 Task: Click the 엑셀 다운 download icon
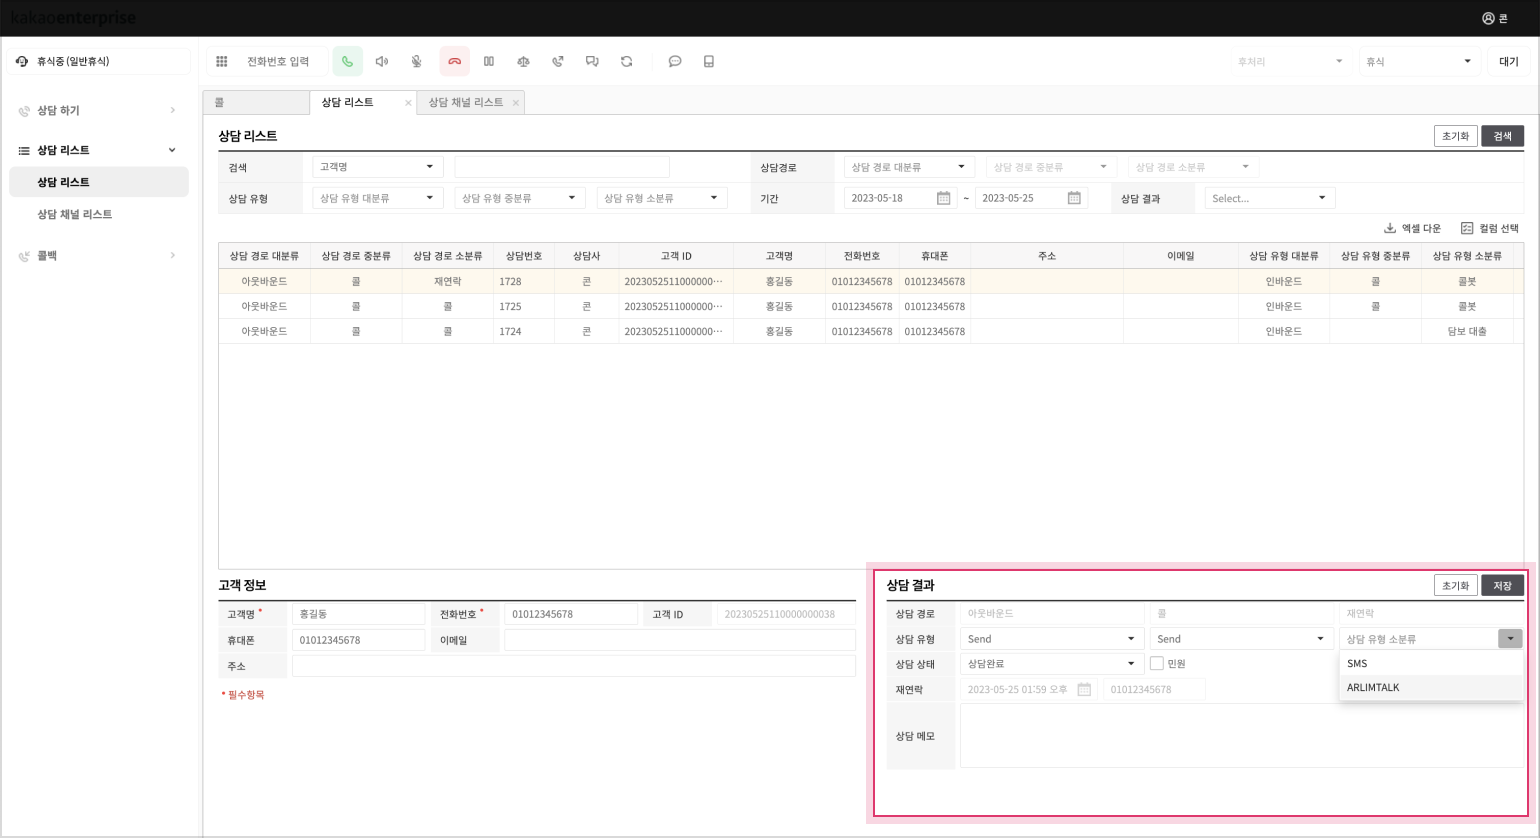[x=1390, y=228]
